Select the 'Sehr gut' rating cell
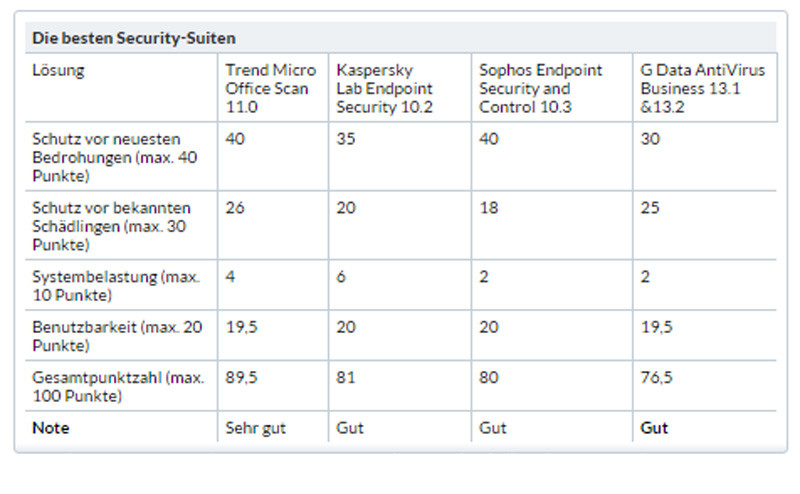The image size is (800, 494). point(255,428)
